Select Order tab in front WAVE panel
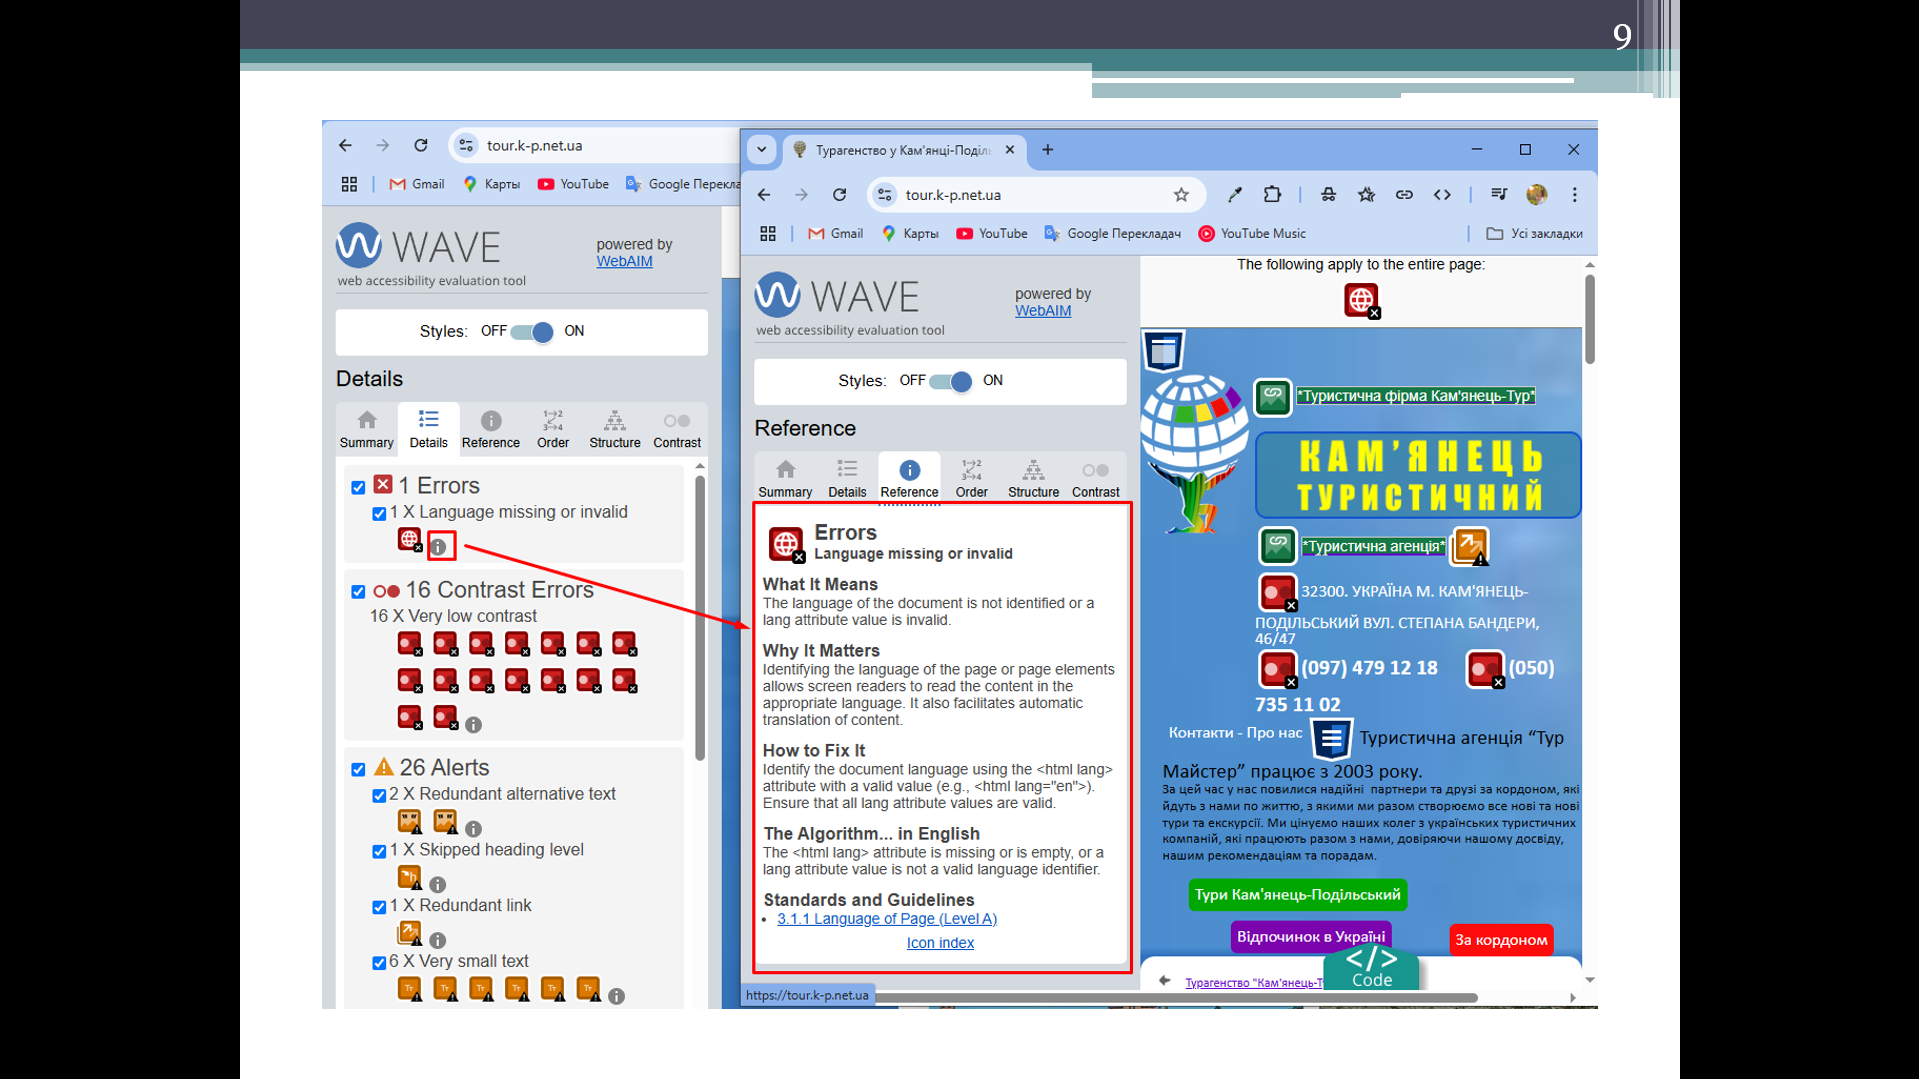 (971, 478)
